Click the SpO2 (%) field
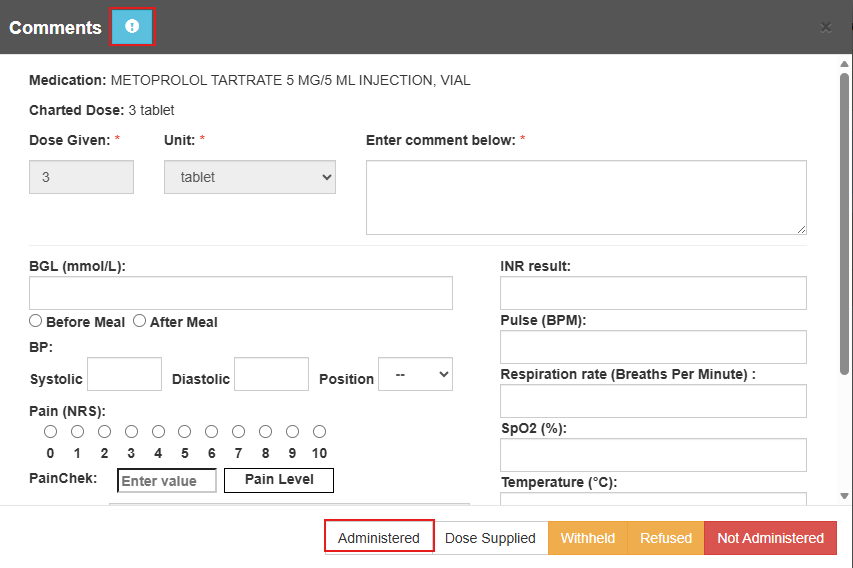 [653, 455]
